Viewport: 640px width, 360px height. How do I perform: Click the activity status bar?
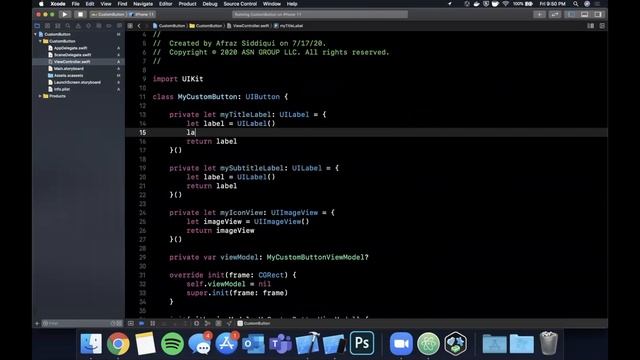[x=320, y=14]
